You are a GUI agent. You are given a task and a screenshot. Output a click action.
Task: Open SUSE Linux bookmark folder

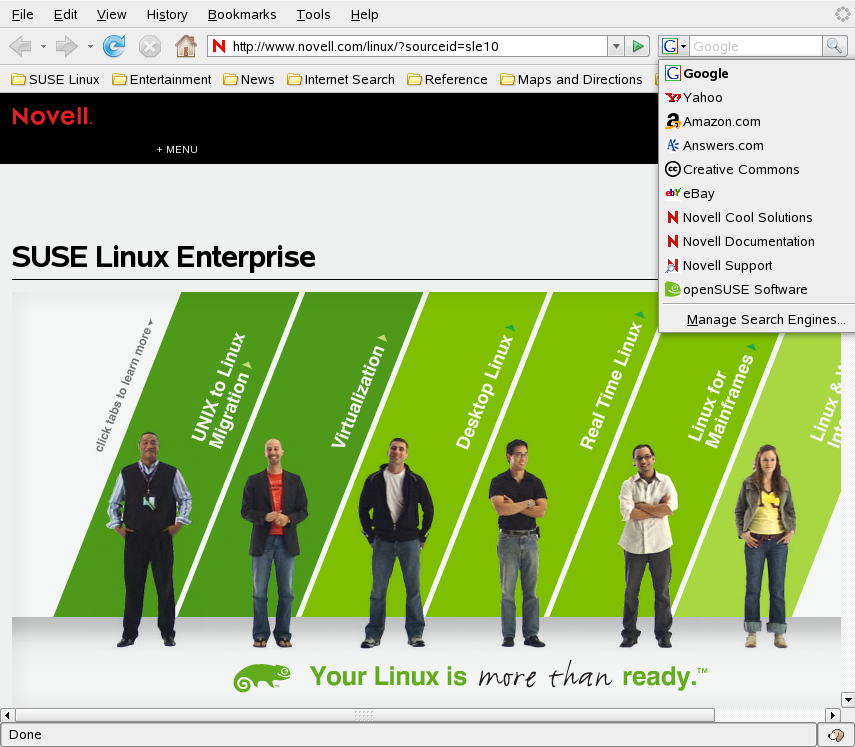(x=55, y=80)
